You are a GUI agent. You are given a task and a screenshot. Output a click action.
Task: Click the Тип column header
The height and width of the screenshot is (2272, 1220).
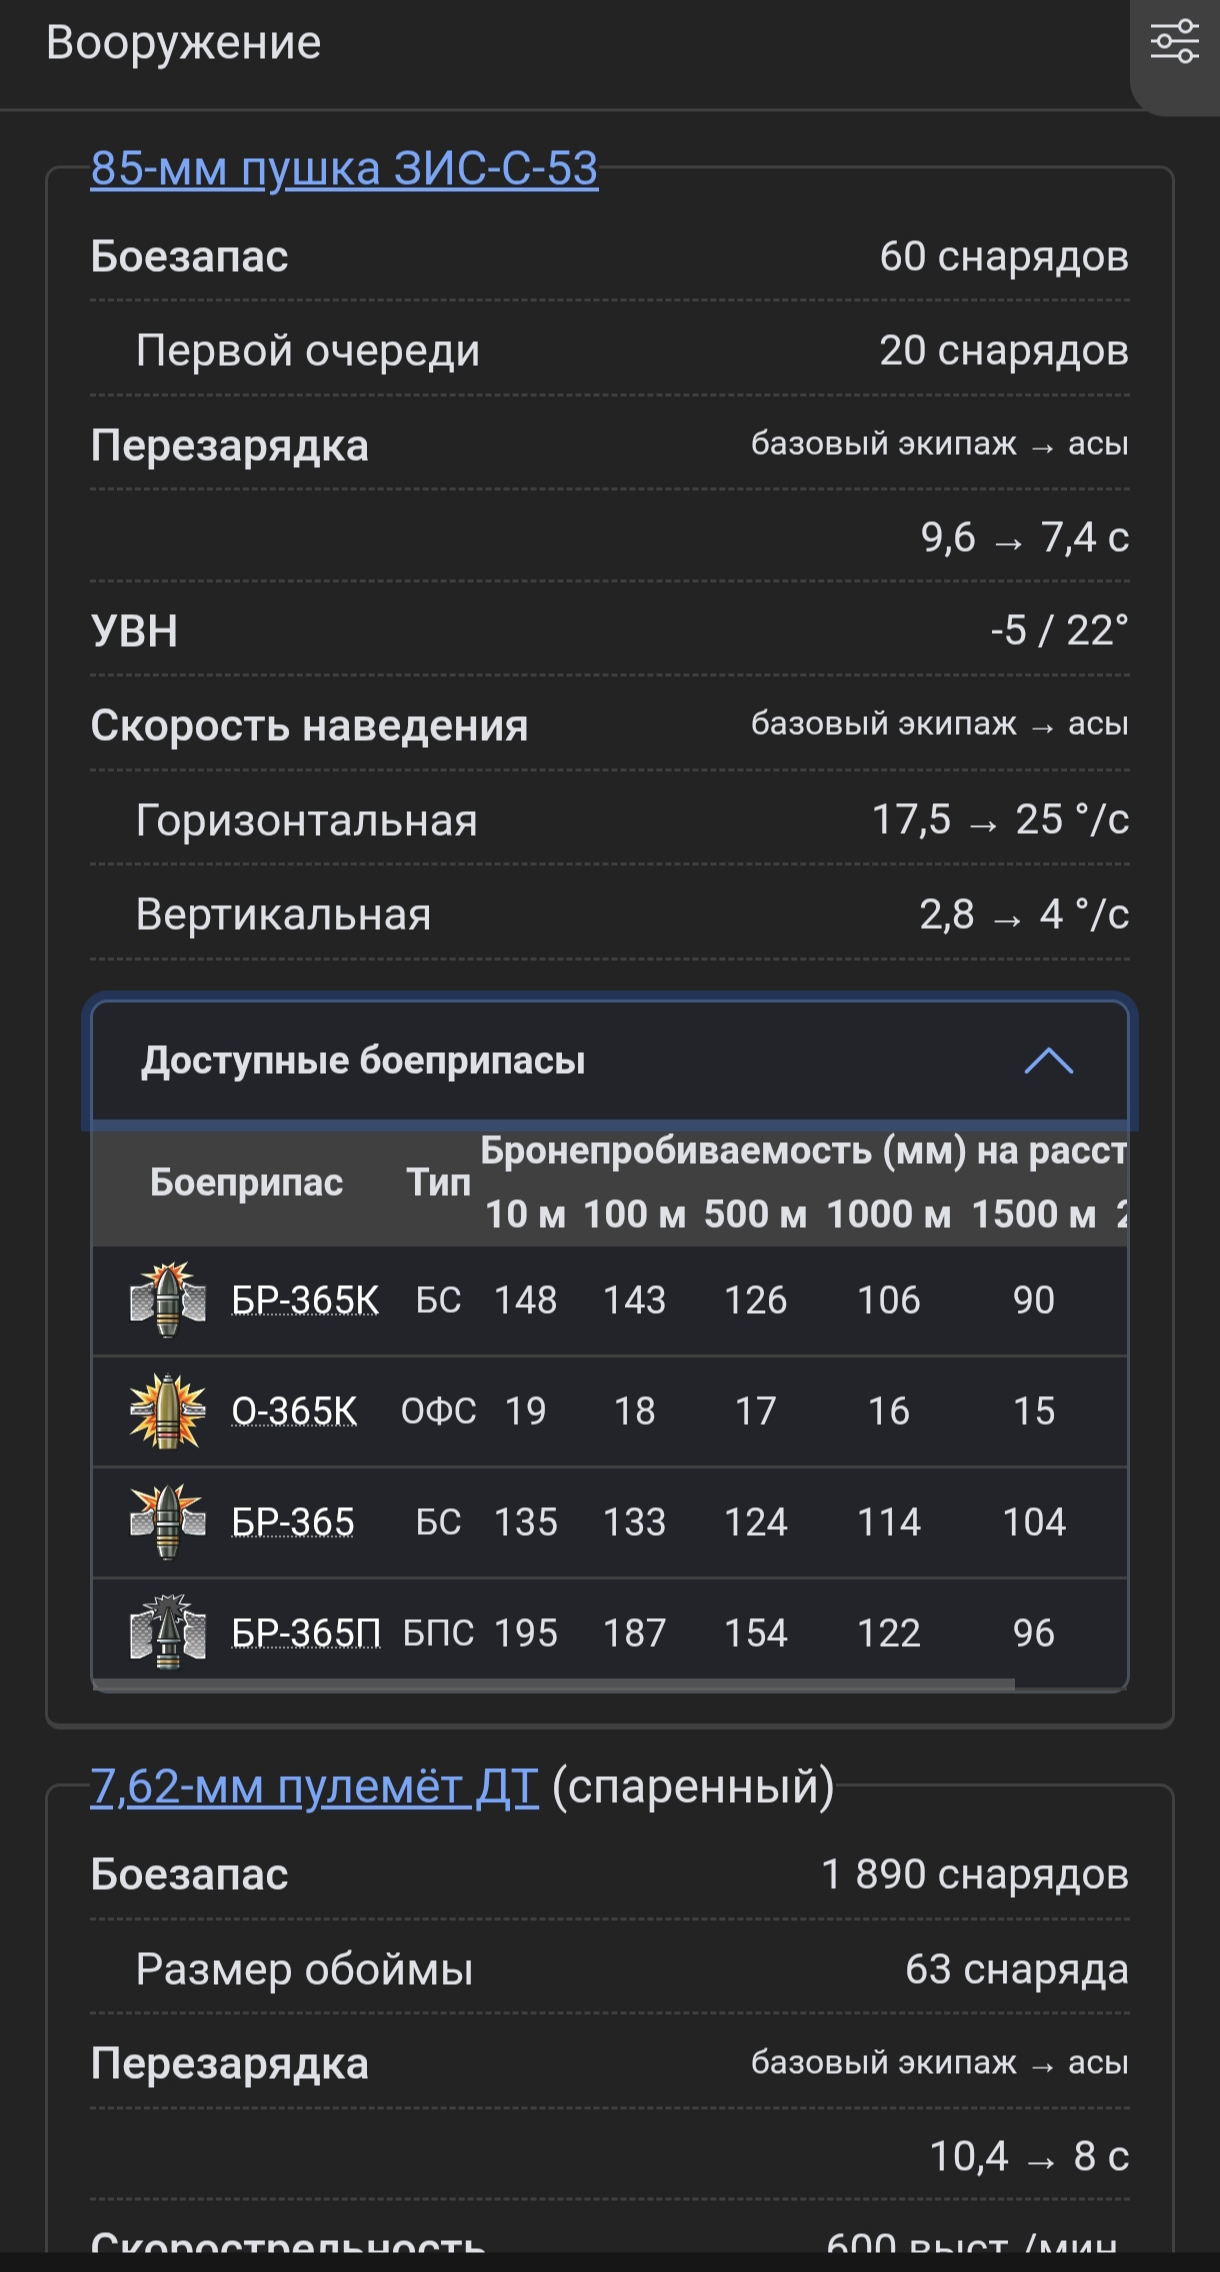tap(438, 1183)
